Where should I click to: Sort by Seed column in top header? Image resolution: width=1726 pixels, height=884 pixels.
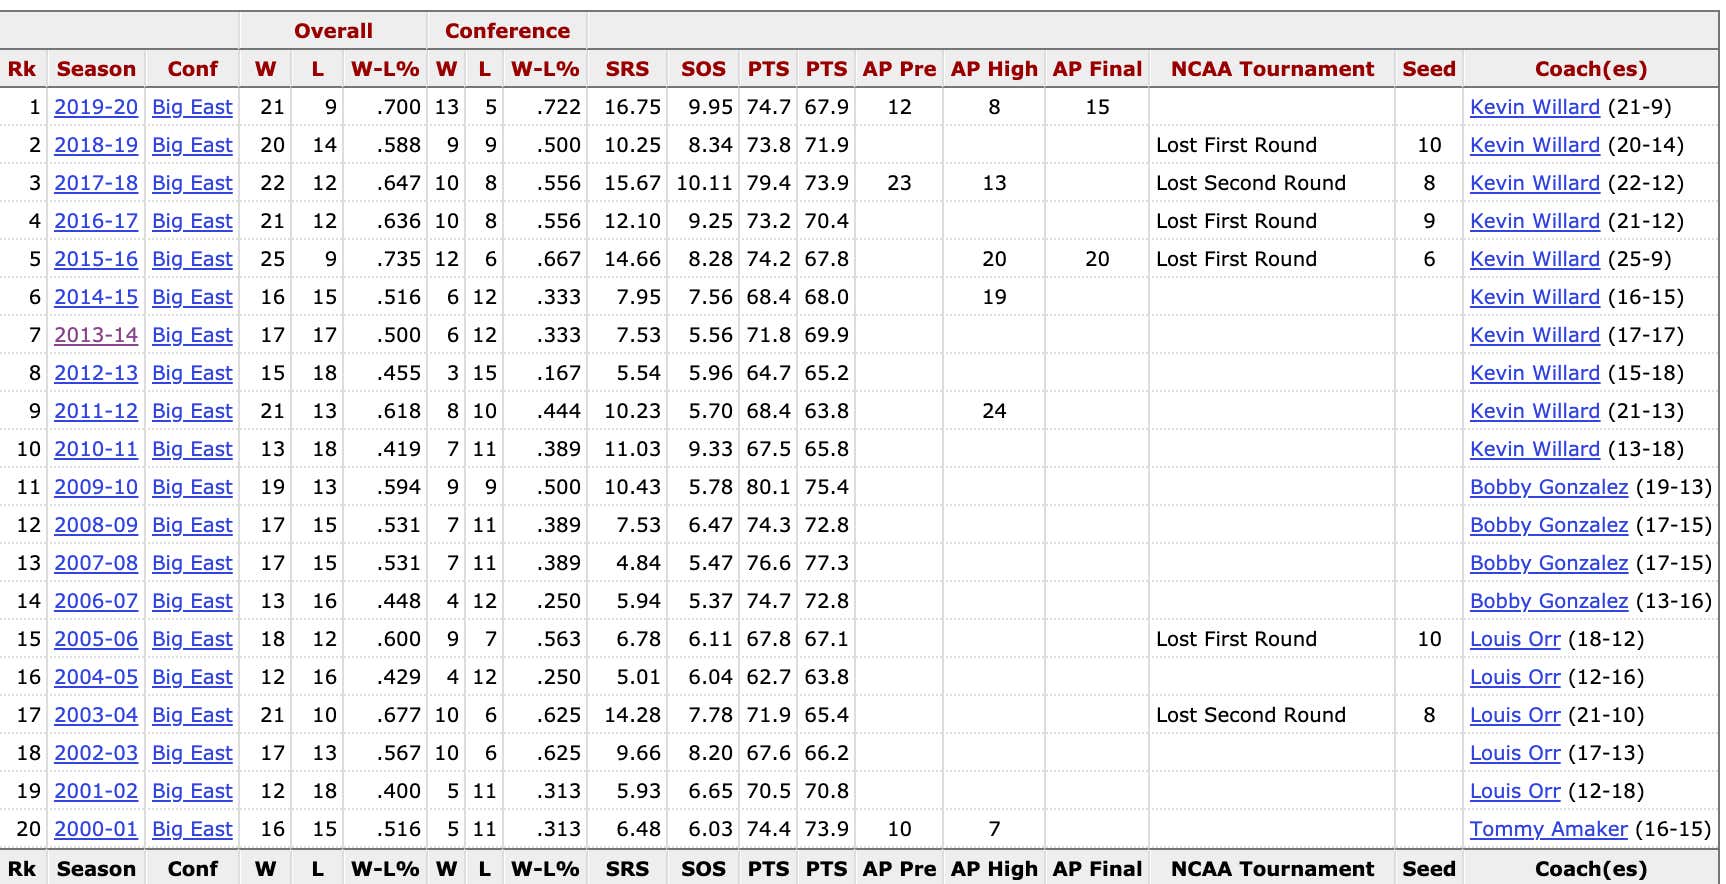1429,69
